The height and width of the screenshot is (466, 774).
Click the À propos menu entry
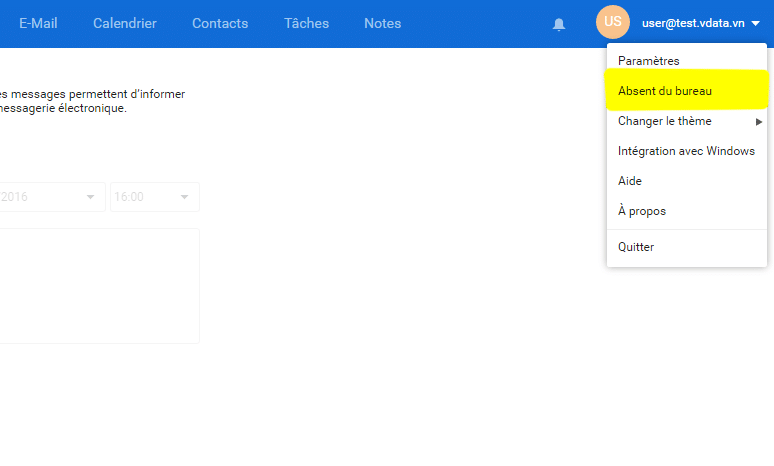tap(642, 211)
